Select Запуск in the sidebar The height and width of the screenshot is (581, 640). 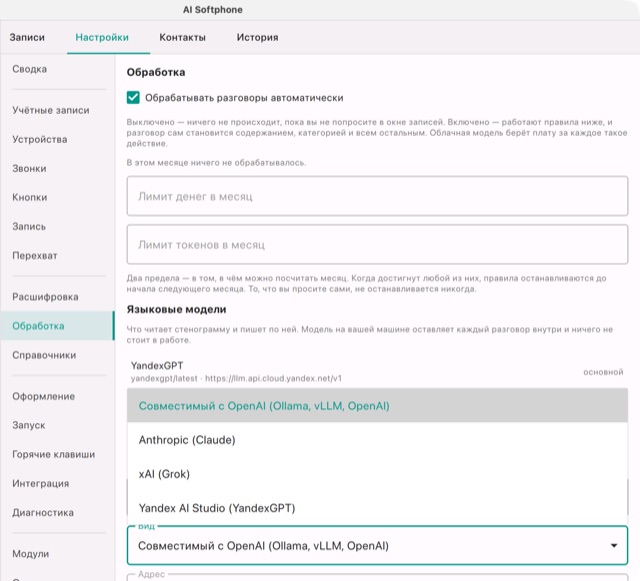[29, 425]
